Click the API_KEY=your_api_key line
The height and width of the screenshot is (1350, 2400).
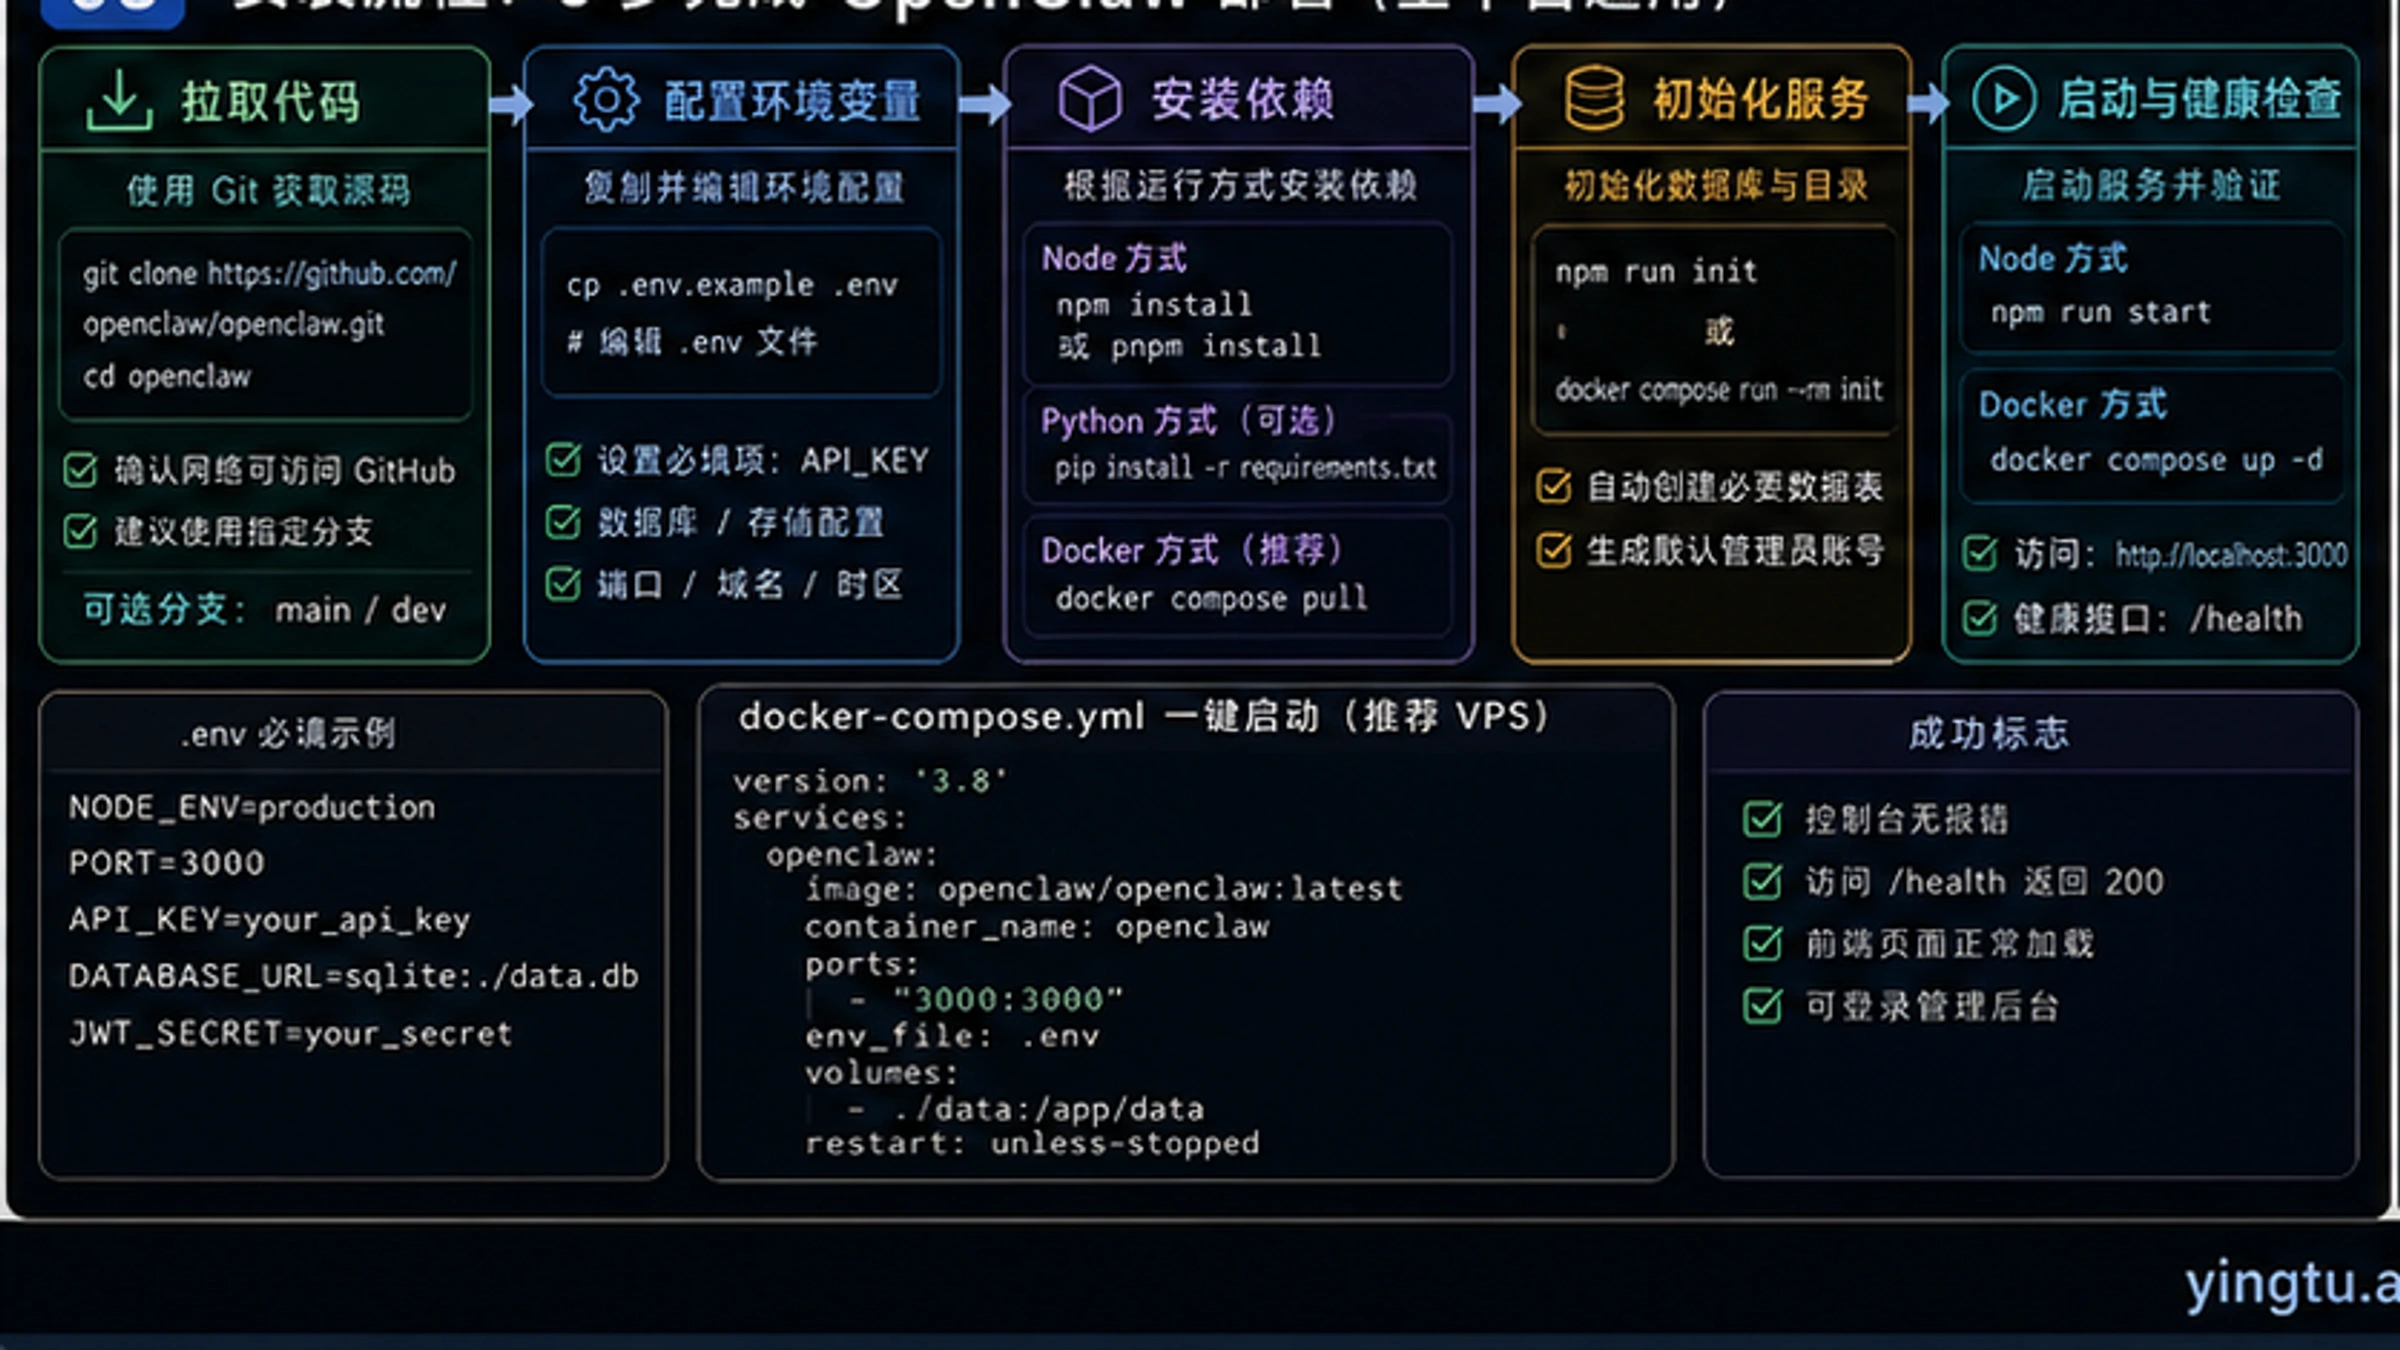269,920
